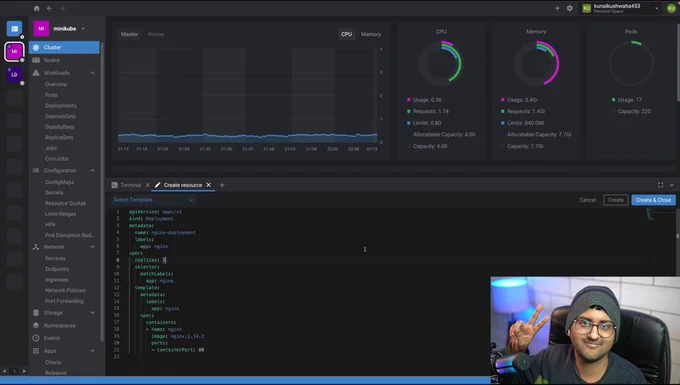Viewport: 680px width, 385px height.
Task: Collapse the Network section
Action: 92,247
